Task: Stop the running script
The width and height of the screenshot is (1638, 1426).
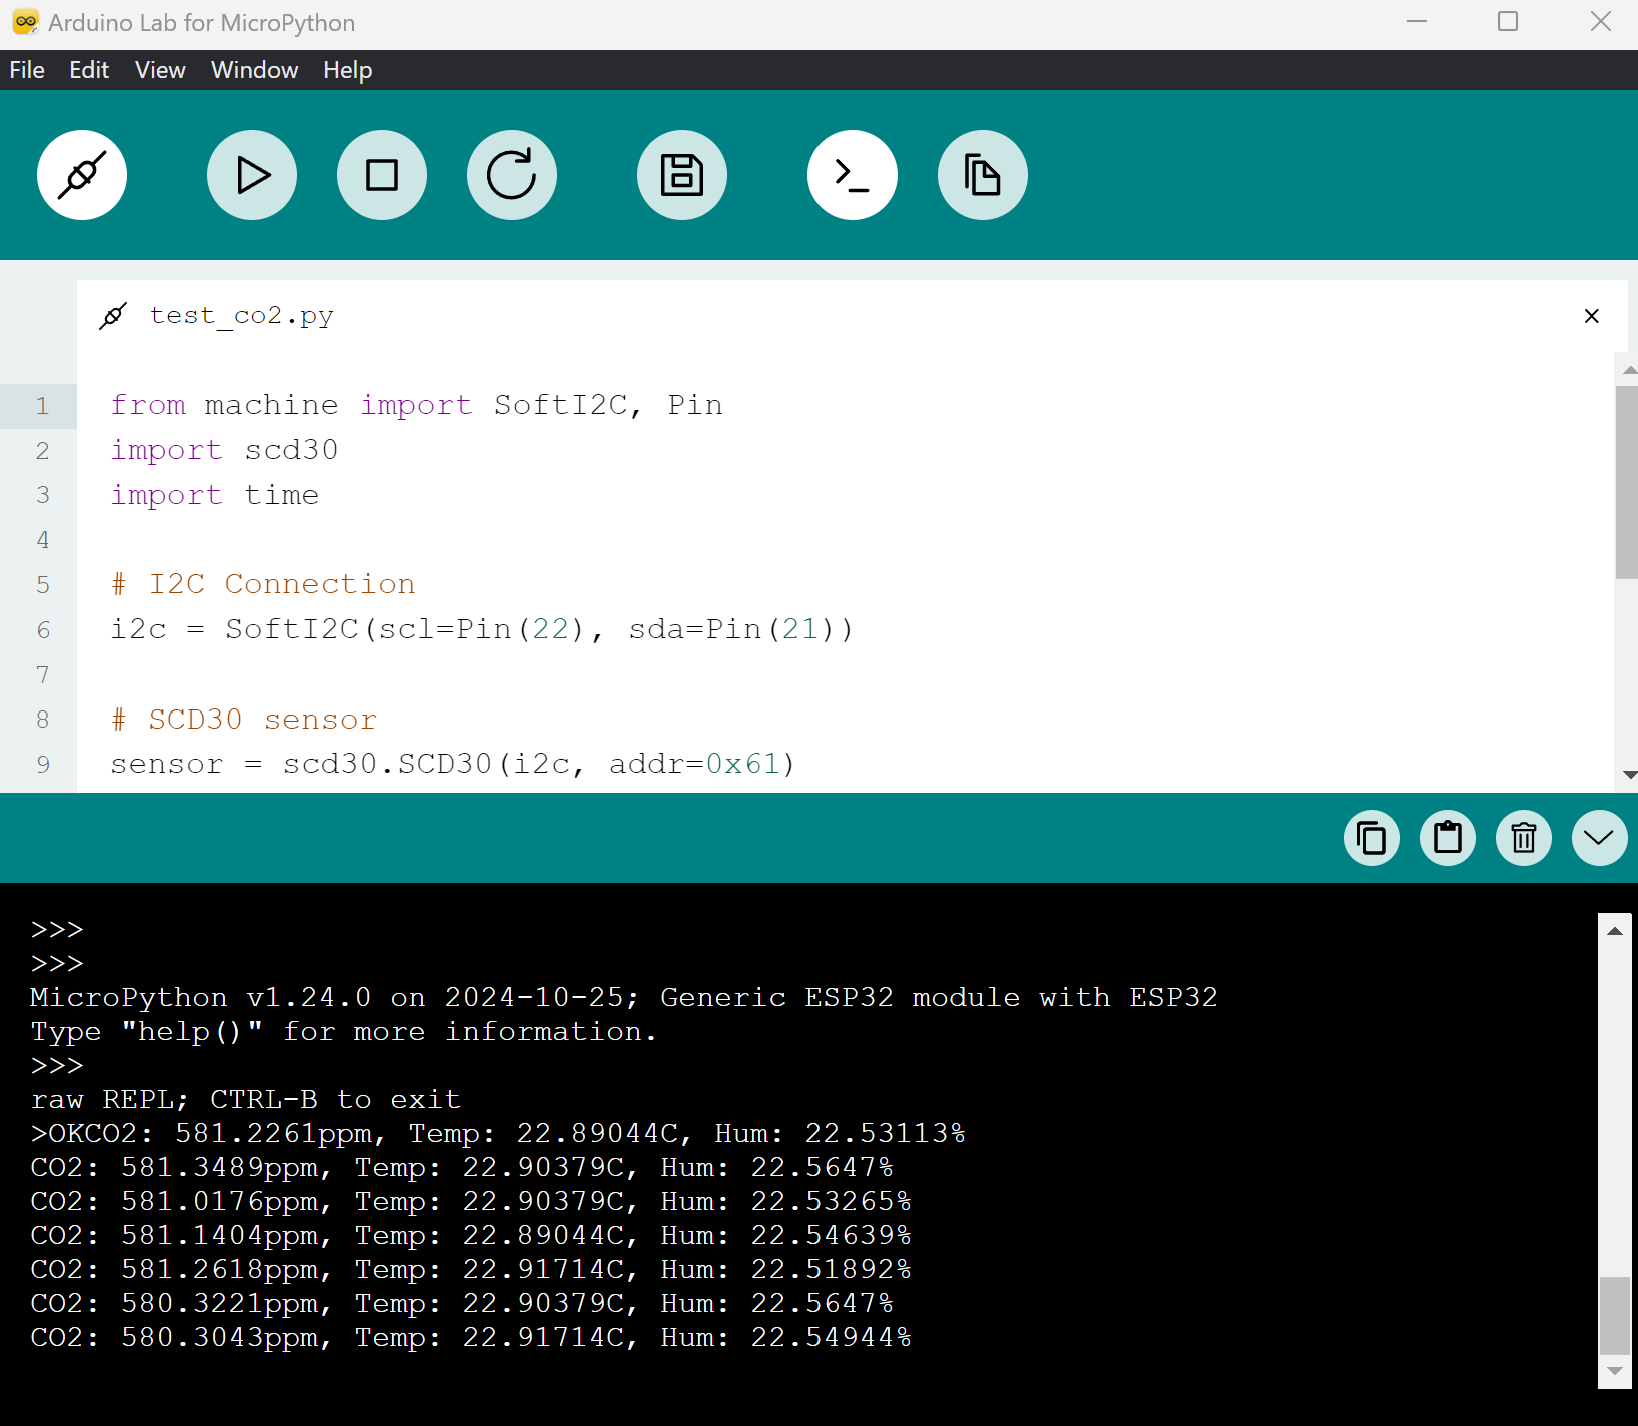Action: 382,175
